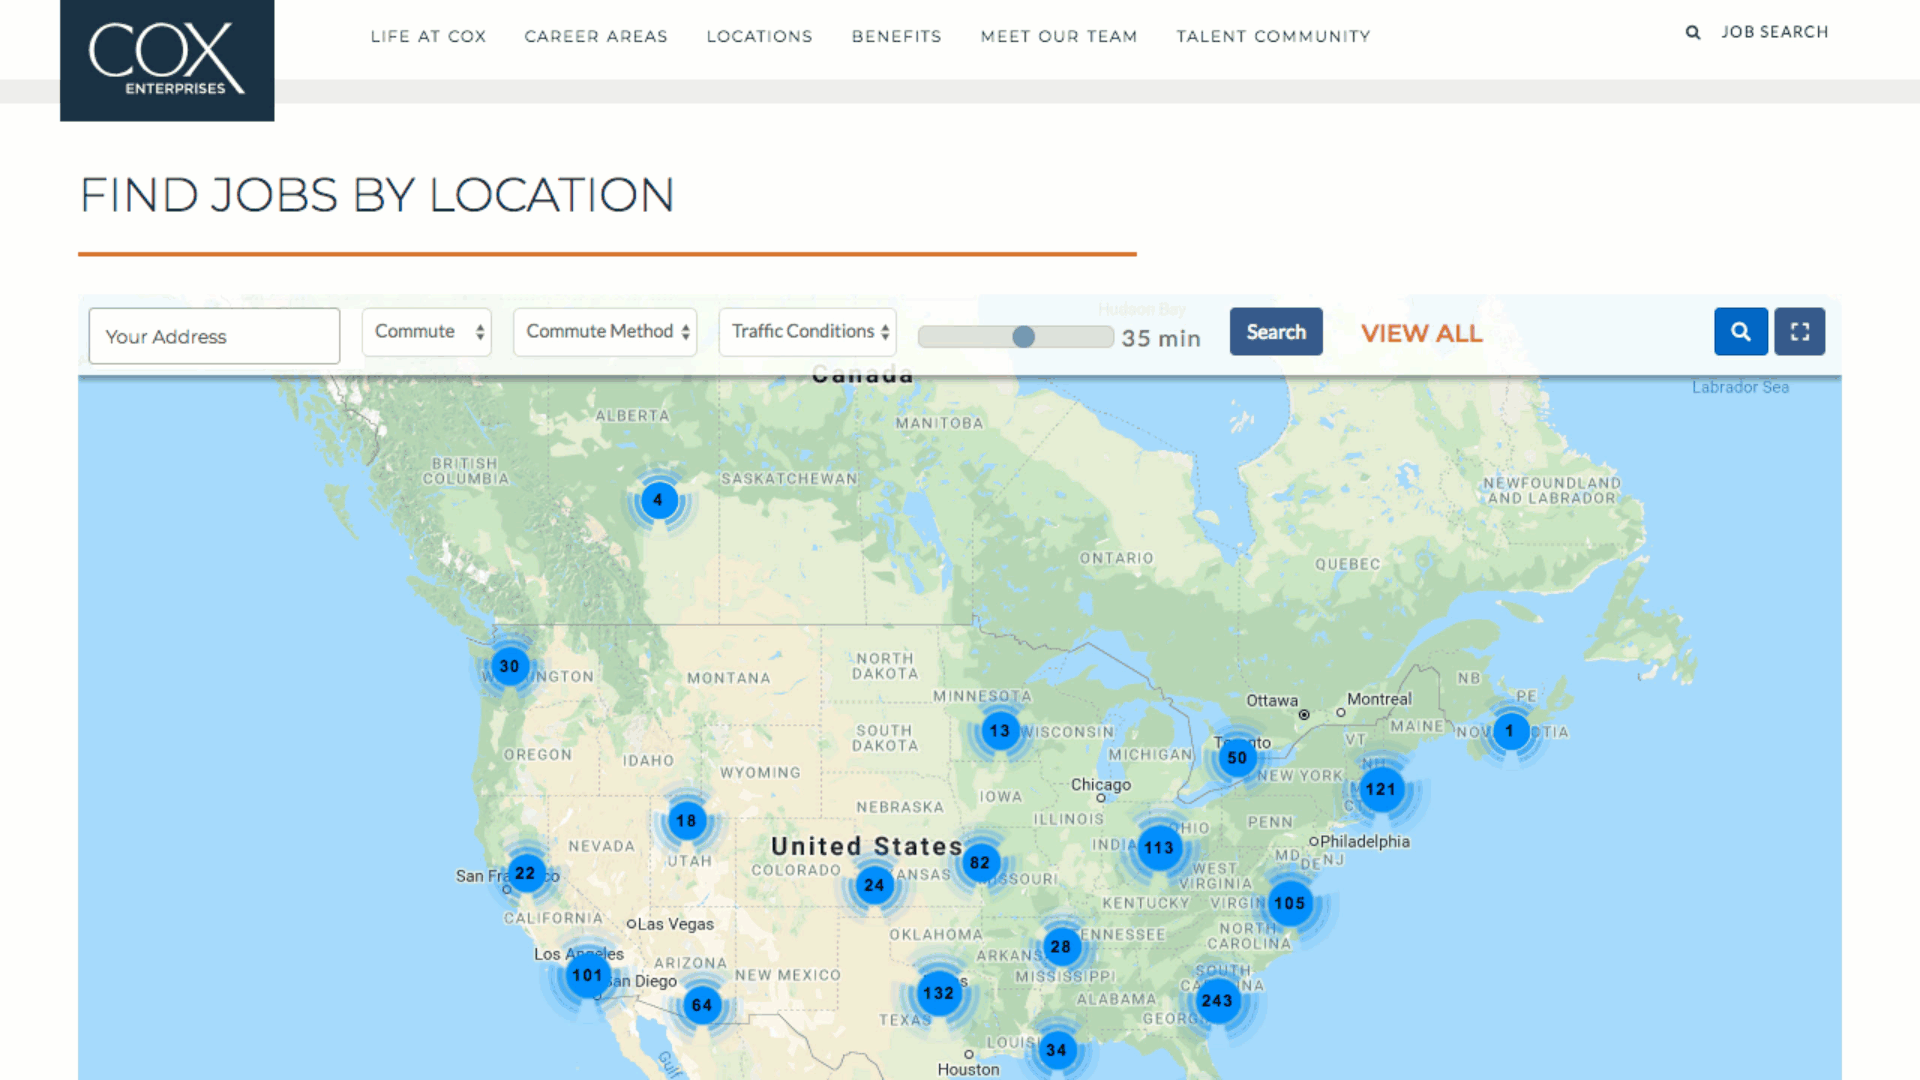Click the Philadelphia city label on map

pyautogui.click(x=1365, y=842)
